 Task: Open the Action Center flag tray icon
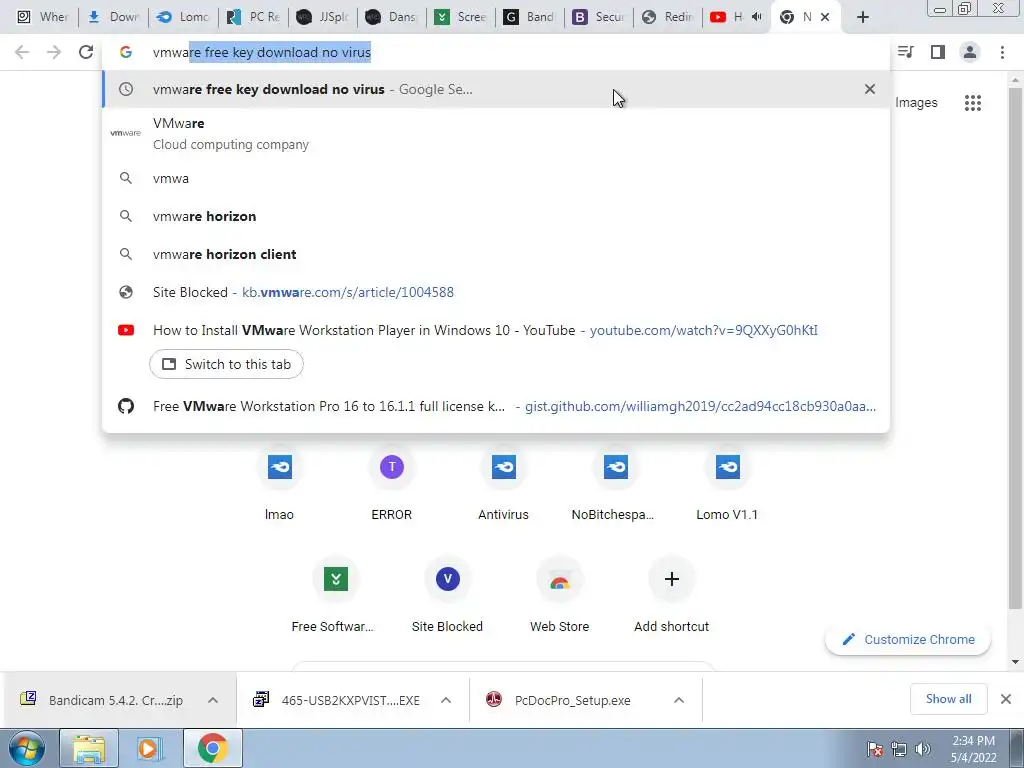(875, 749)
